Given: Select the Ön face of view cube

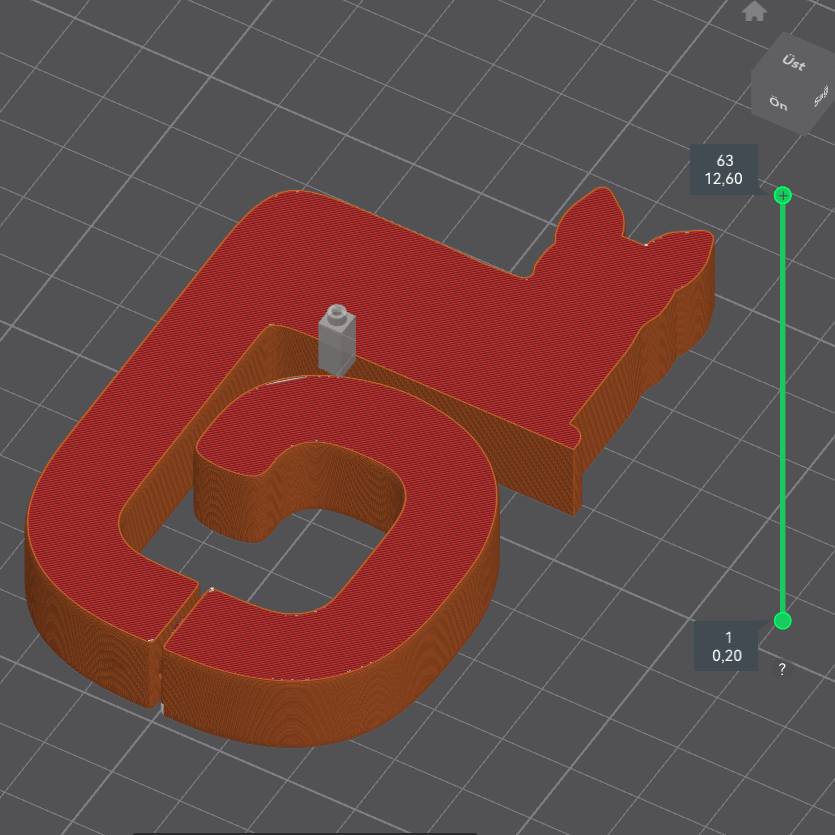Looking at the screenshot, I should [779, 103].
